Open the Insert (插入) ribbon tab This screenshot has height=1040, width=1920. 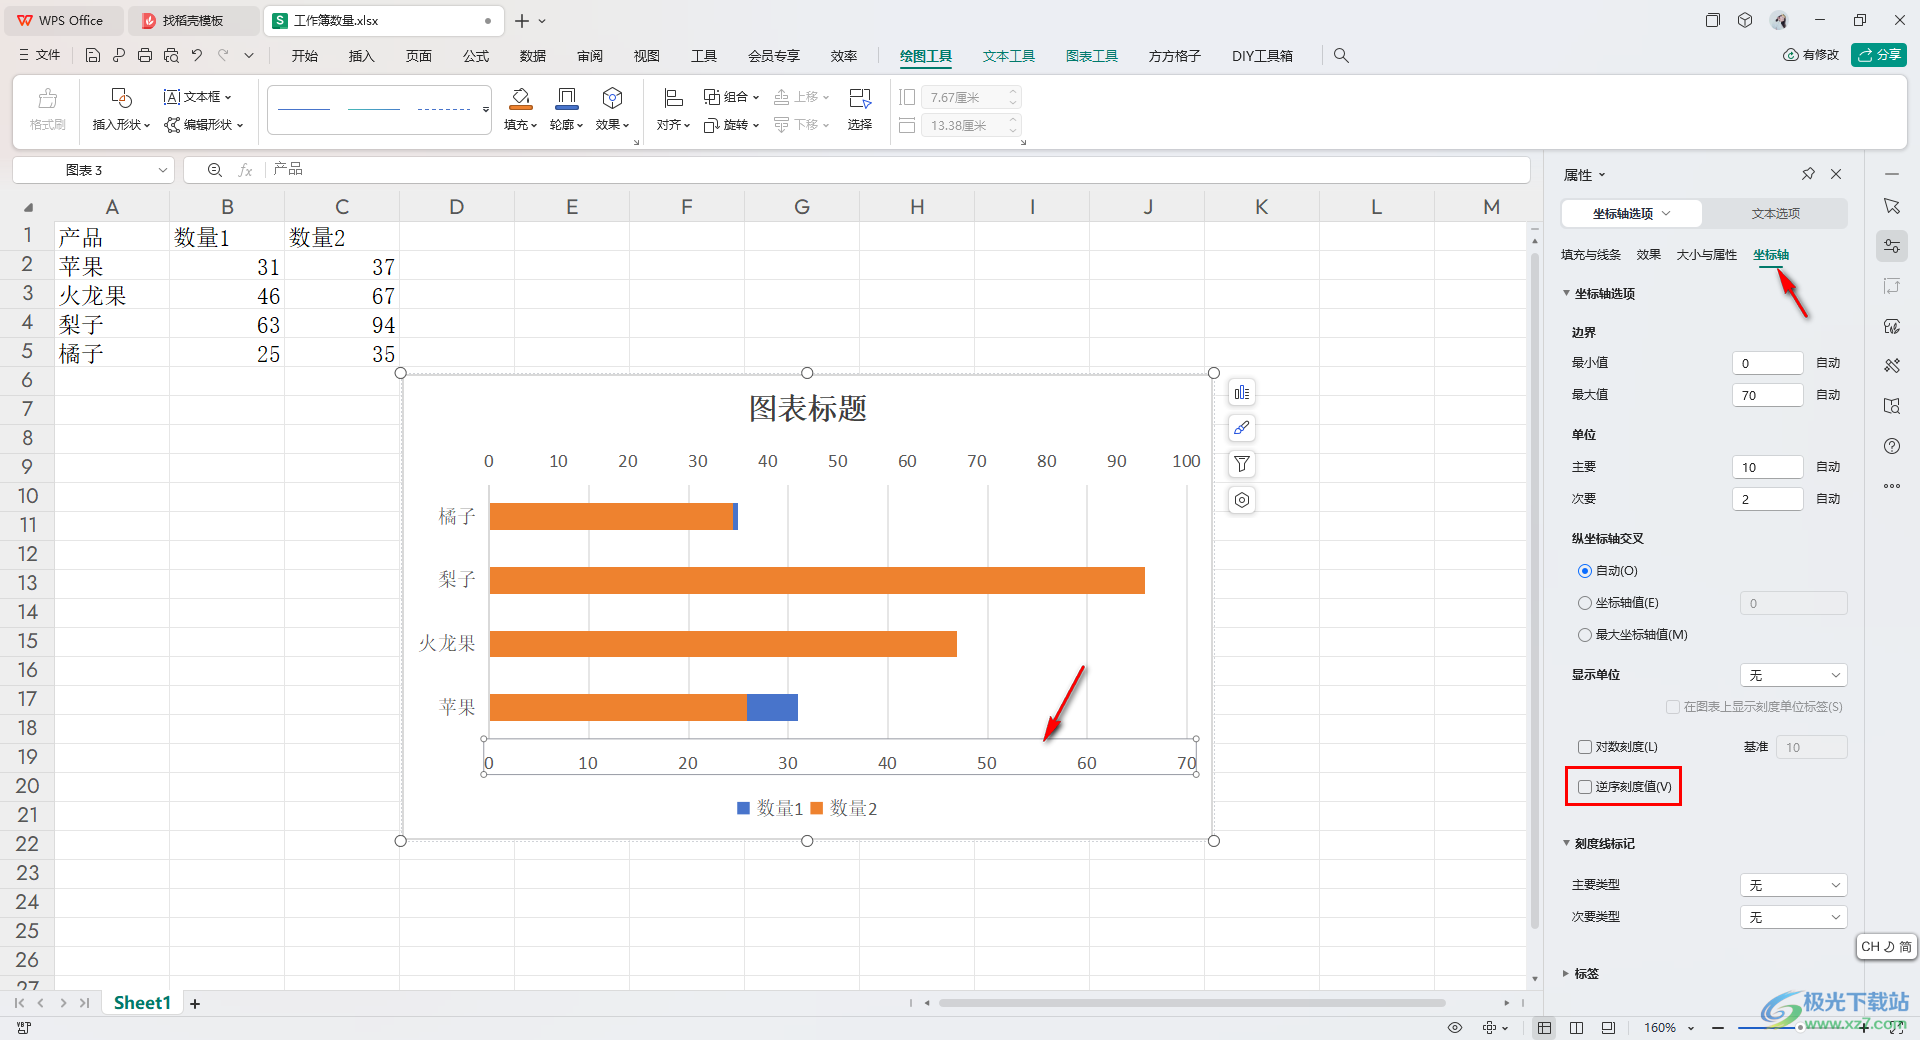362,56
